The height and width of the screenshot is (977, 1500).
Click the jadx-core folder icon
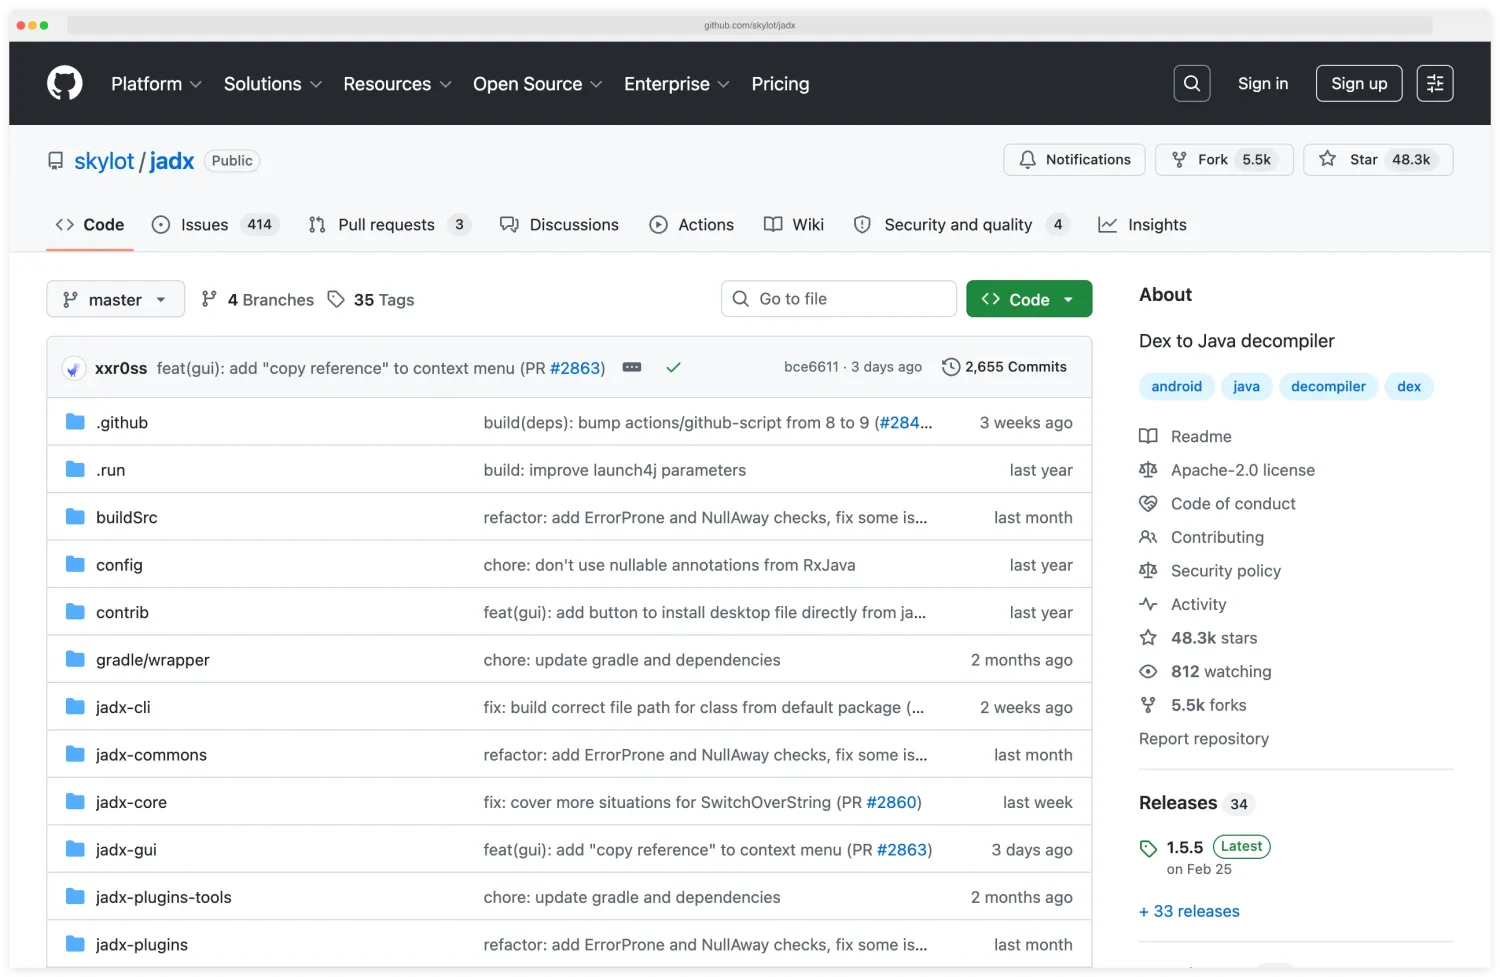(x=75, y=802)
